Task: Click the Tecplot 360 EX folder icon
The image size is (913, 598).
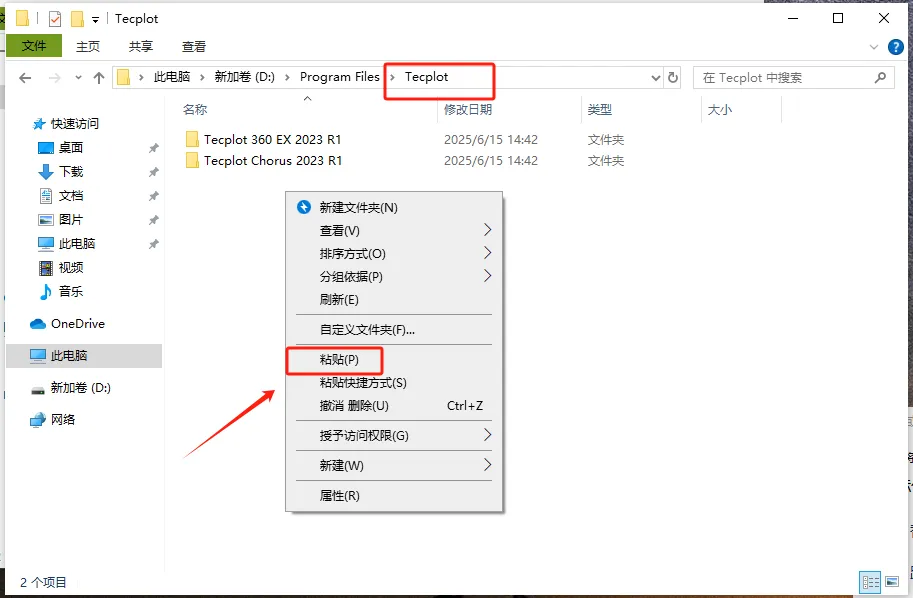Action: pyautogui.click(x=192, y=139)
